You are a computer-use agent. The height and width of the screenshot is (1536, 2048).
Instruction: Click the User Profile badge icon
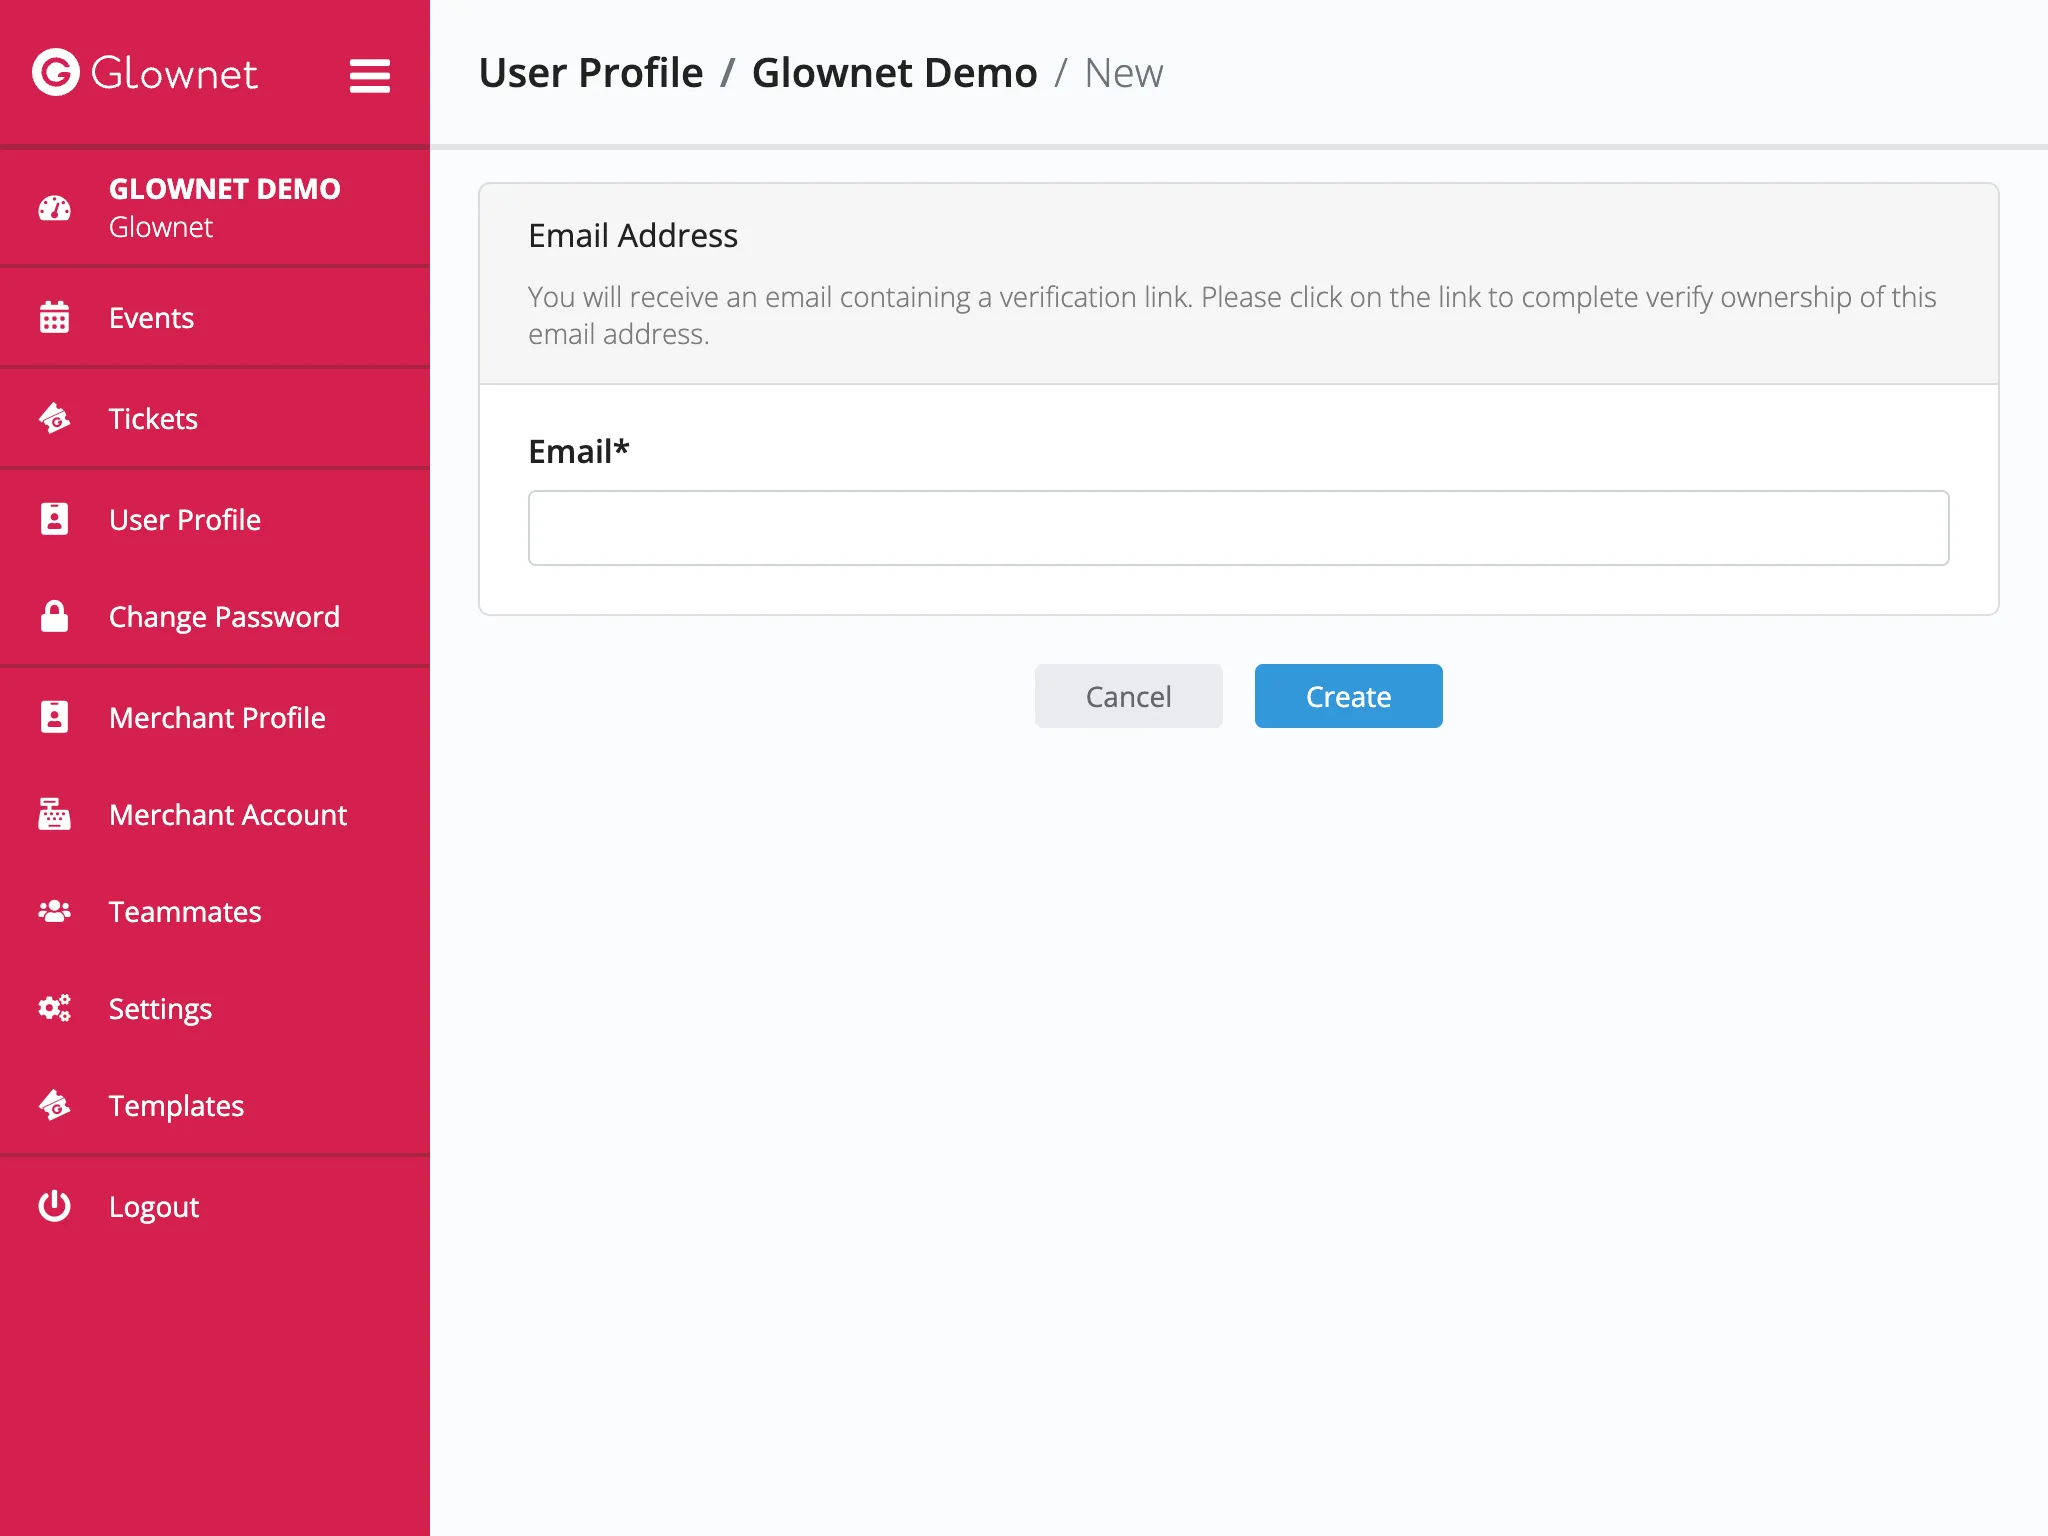pyautogui.click(x=54, y=519)
